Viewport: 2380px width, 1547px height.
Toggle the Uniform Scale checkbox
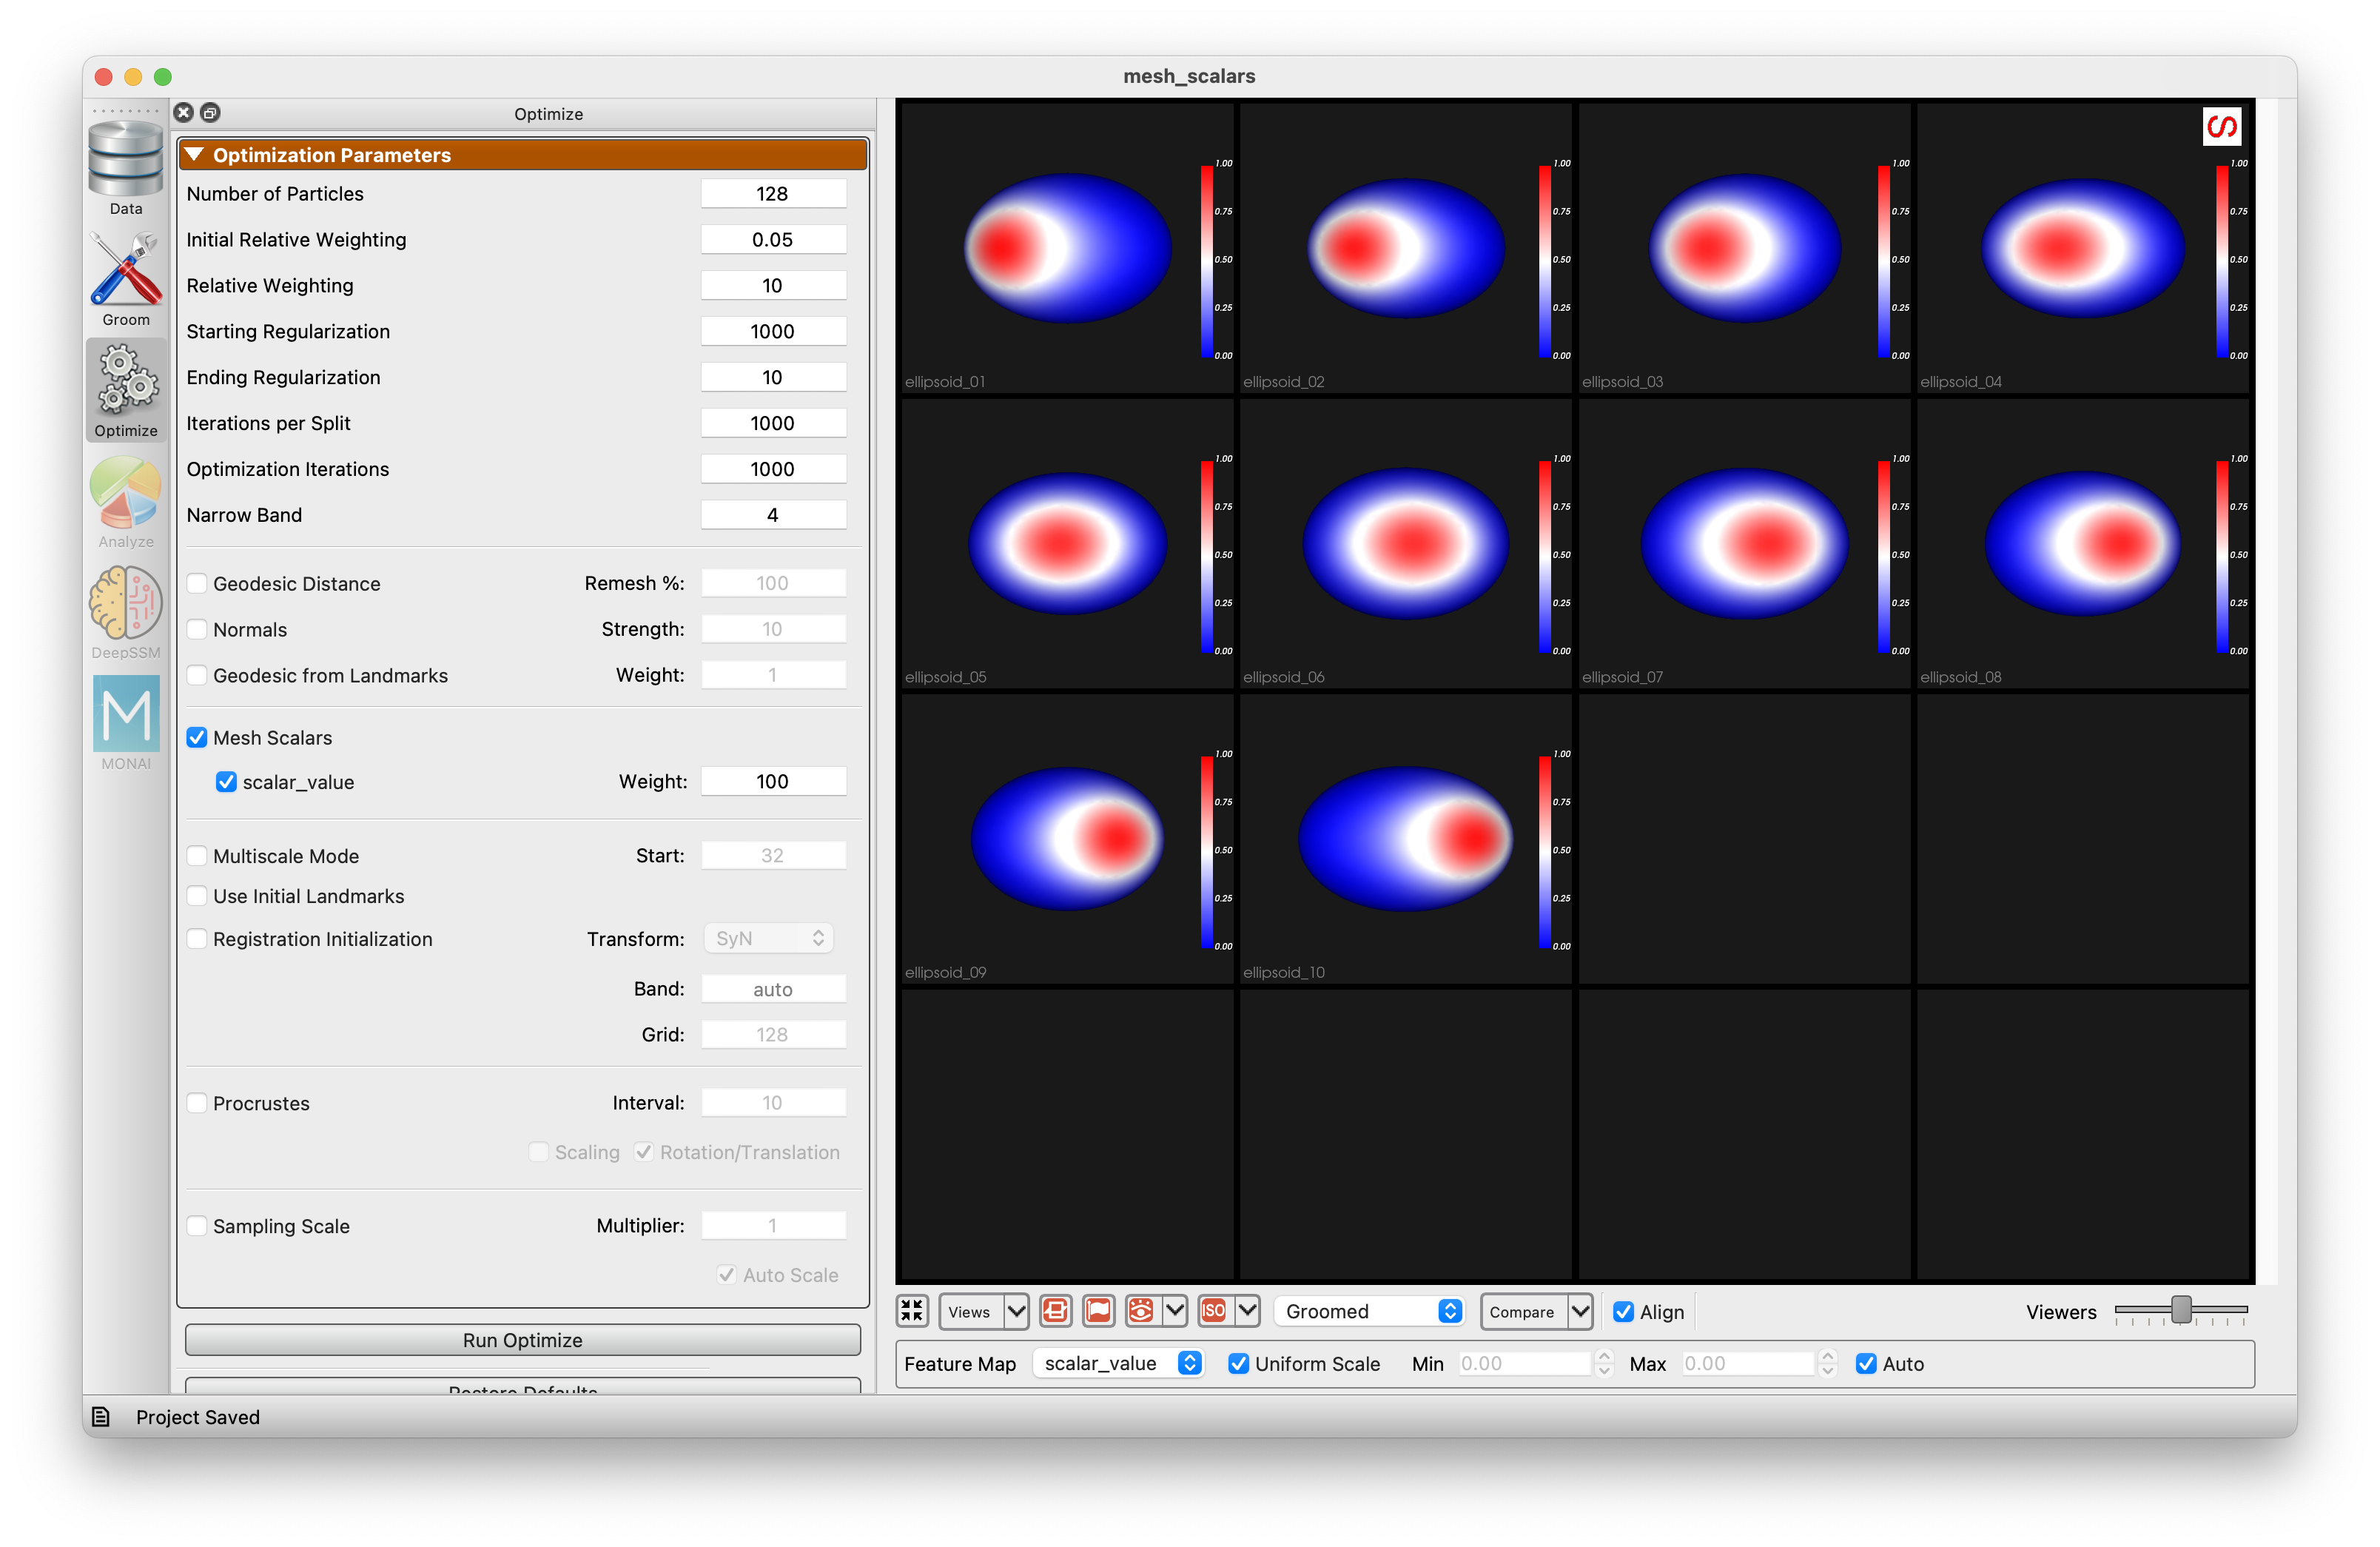point(1239,1364)
